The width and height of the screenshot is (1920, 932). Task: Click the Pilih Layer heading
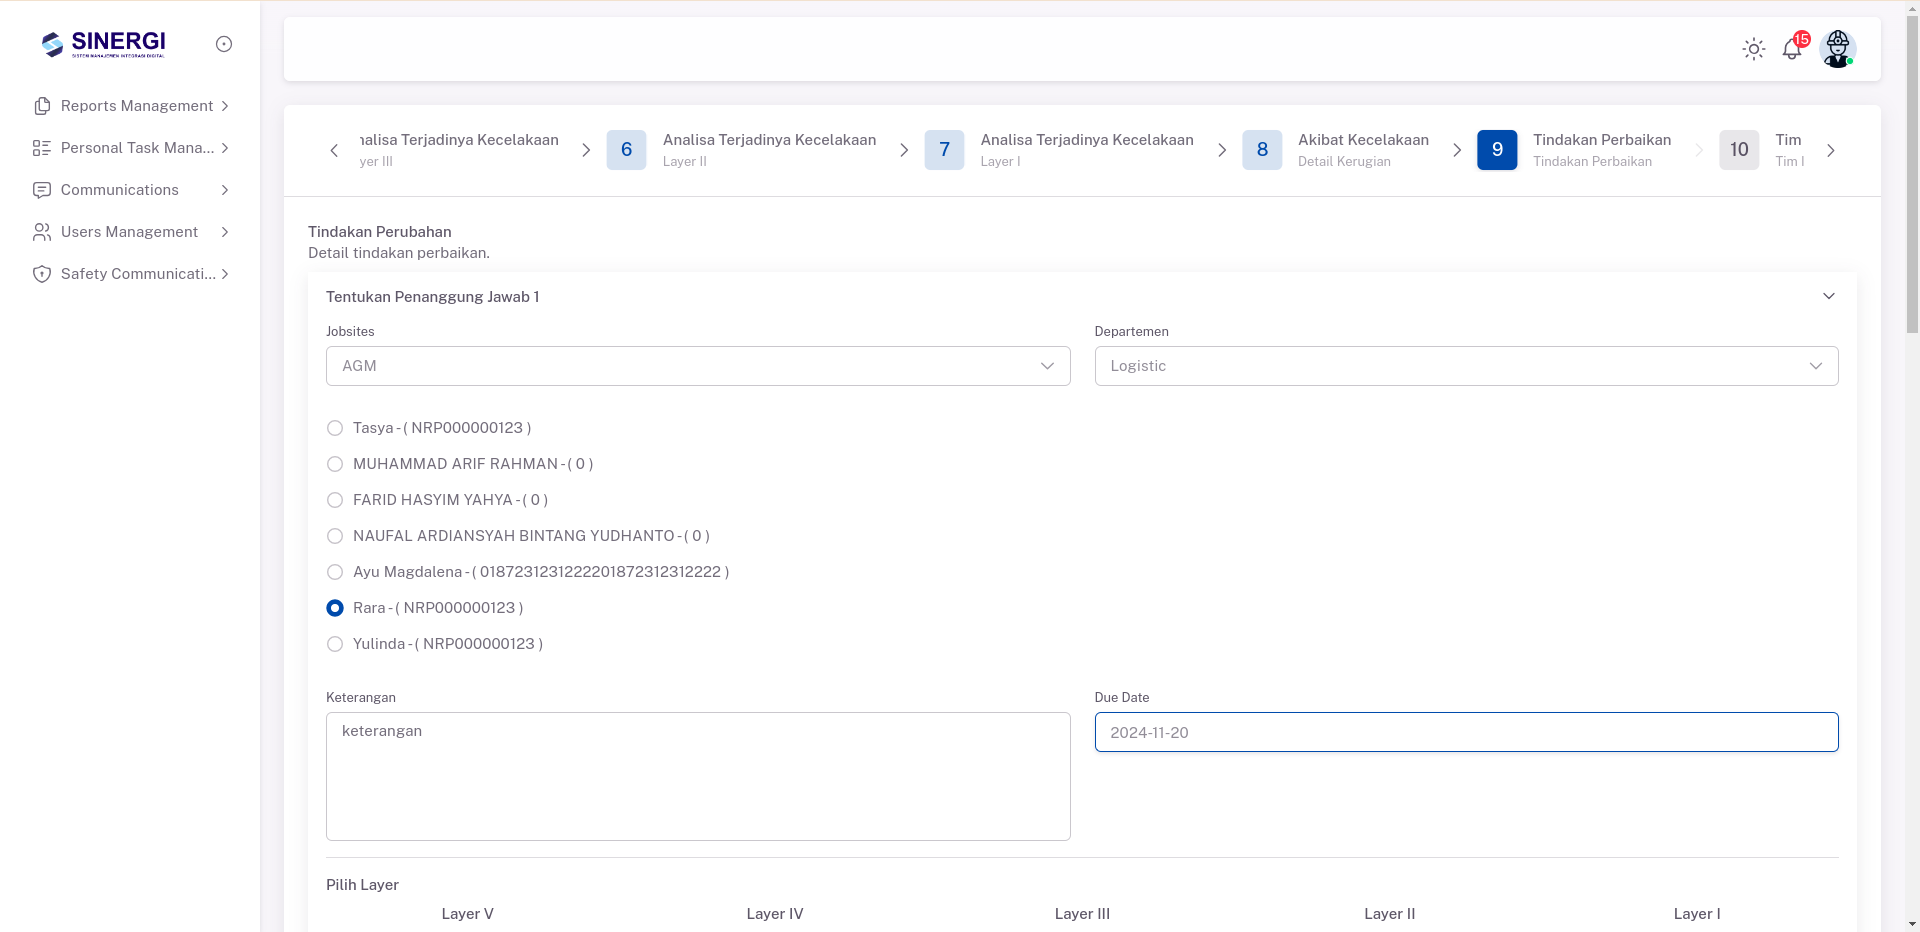tap(362, 885)
